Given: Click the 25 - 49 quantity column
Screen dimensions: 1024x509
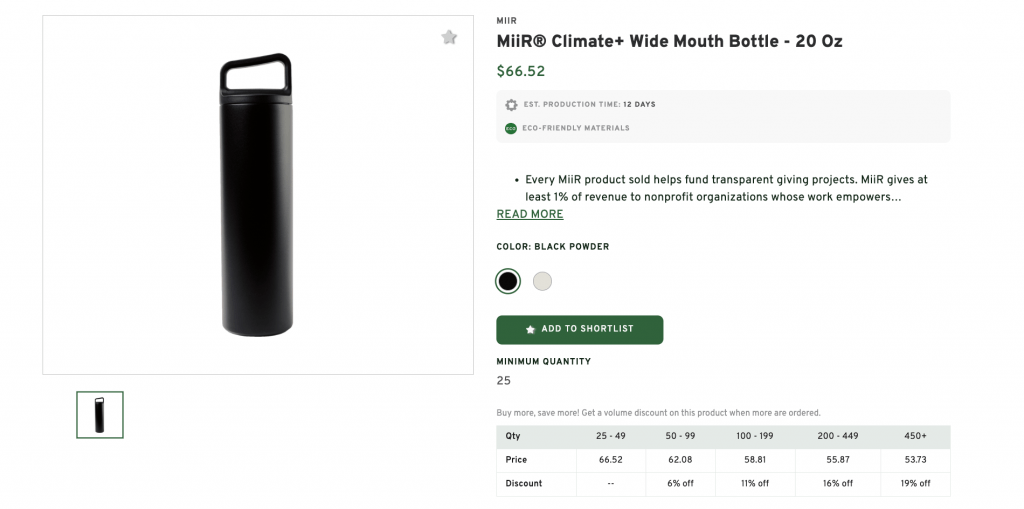Looking at the screenshot, I should click(610, 436).
